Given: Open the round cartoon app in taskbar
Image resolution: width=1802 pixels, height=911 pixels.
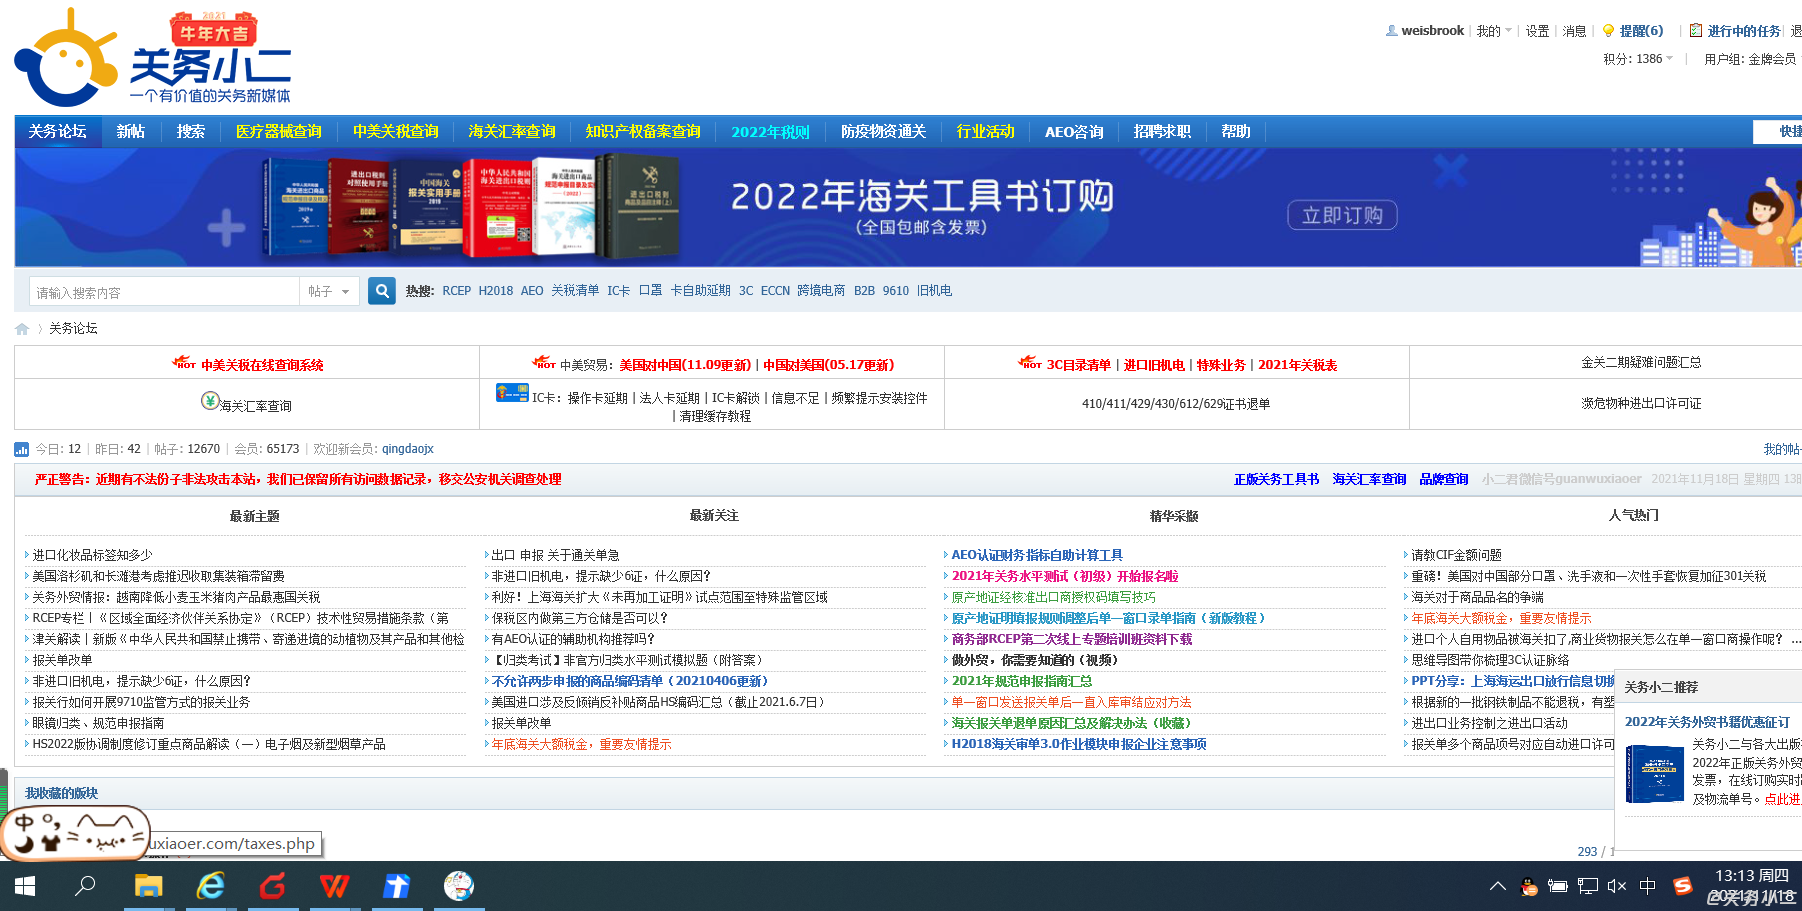Looking at the screenshot, I should tap(458, 886).
